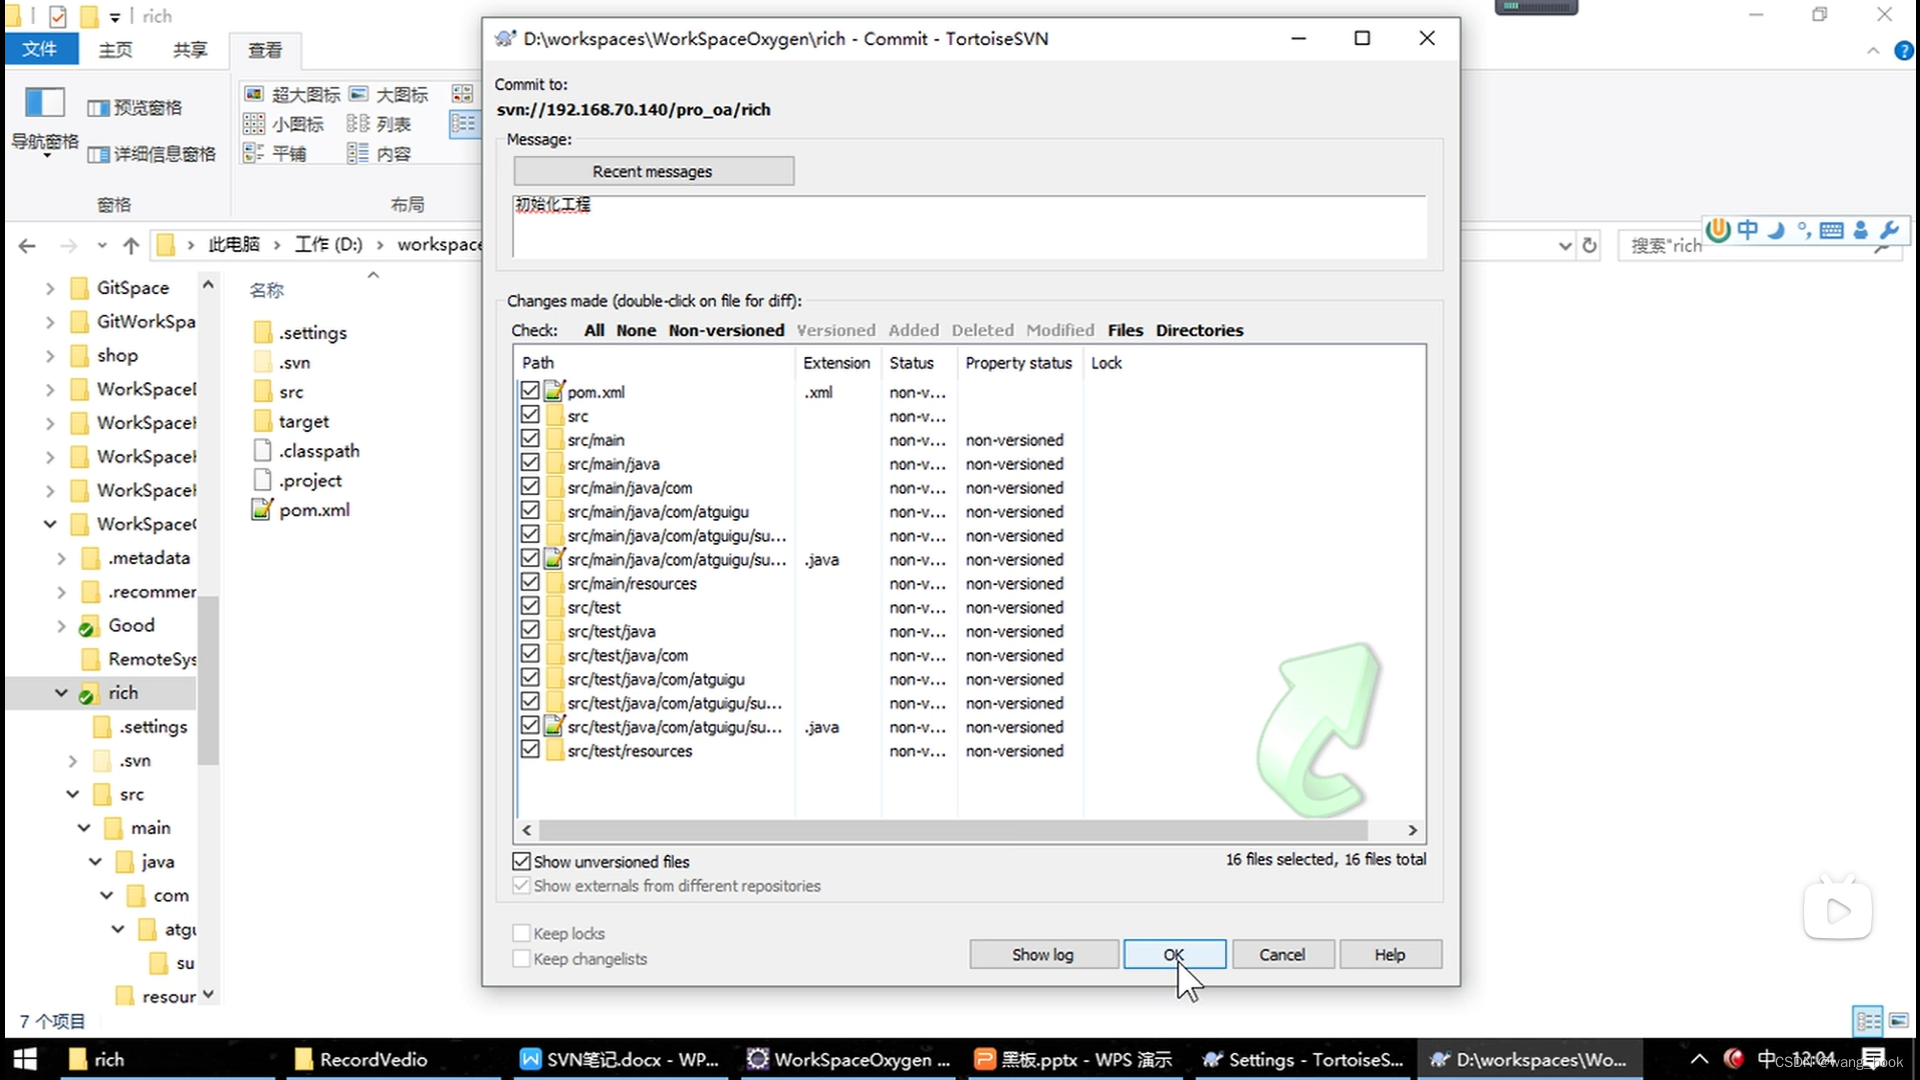Open Help in the commit dialog
Viewport: 1920px width, 1080px height.
pyautogui.click(x=1389, y=954)
